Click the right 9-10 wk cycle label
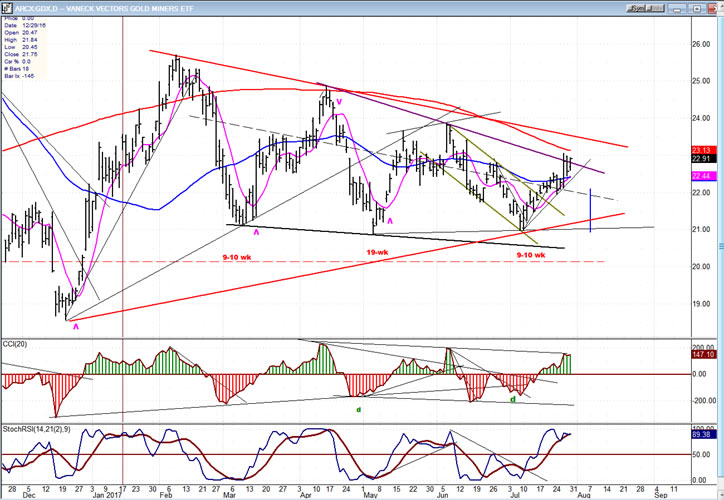Screen dimensions: 724x500 pyautogui.click(x=529, y=255)
